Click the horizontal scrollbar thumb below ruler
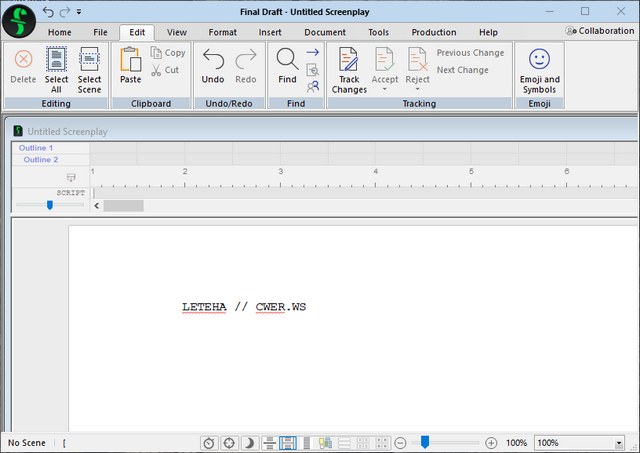 tap(123, 205)
